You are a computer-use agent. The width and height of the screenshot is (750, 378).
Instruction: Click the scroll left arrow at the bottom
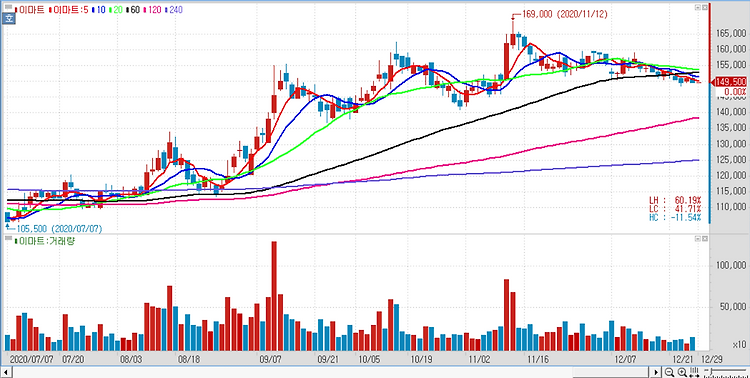click(7, 372)
